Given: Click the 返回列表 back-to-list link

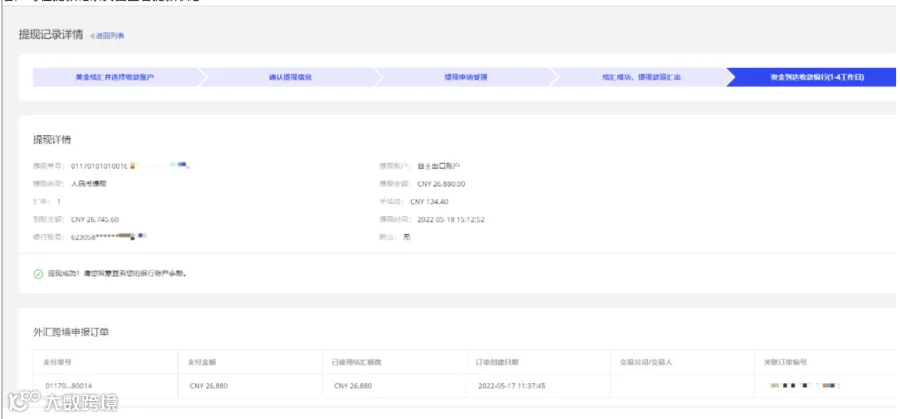Looking at the screenshot, I should pyautogui.click(x=107, y=36).
